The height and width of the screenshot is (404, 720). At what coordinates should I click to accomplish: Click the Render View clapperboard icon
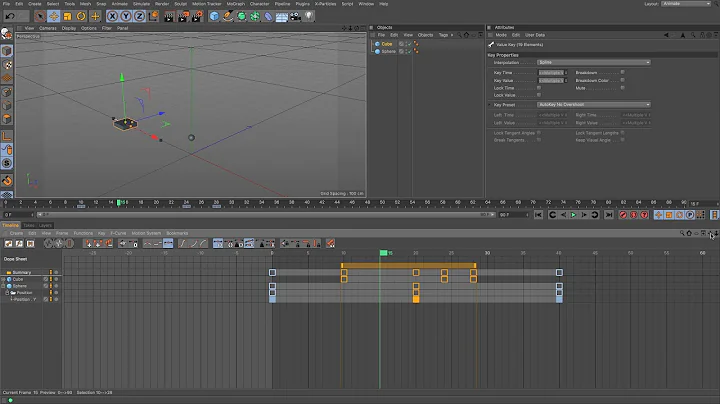[x=169, y=17]
